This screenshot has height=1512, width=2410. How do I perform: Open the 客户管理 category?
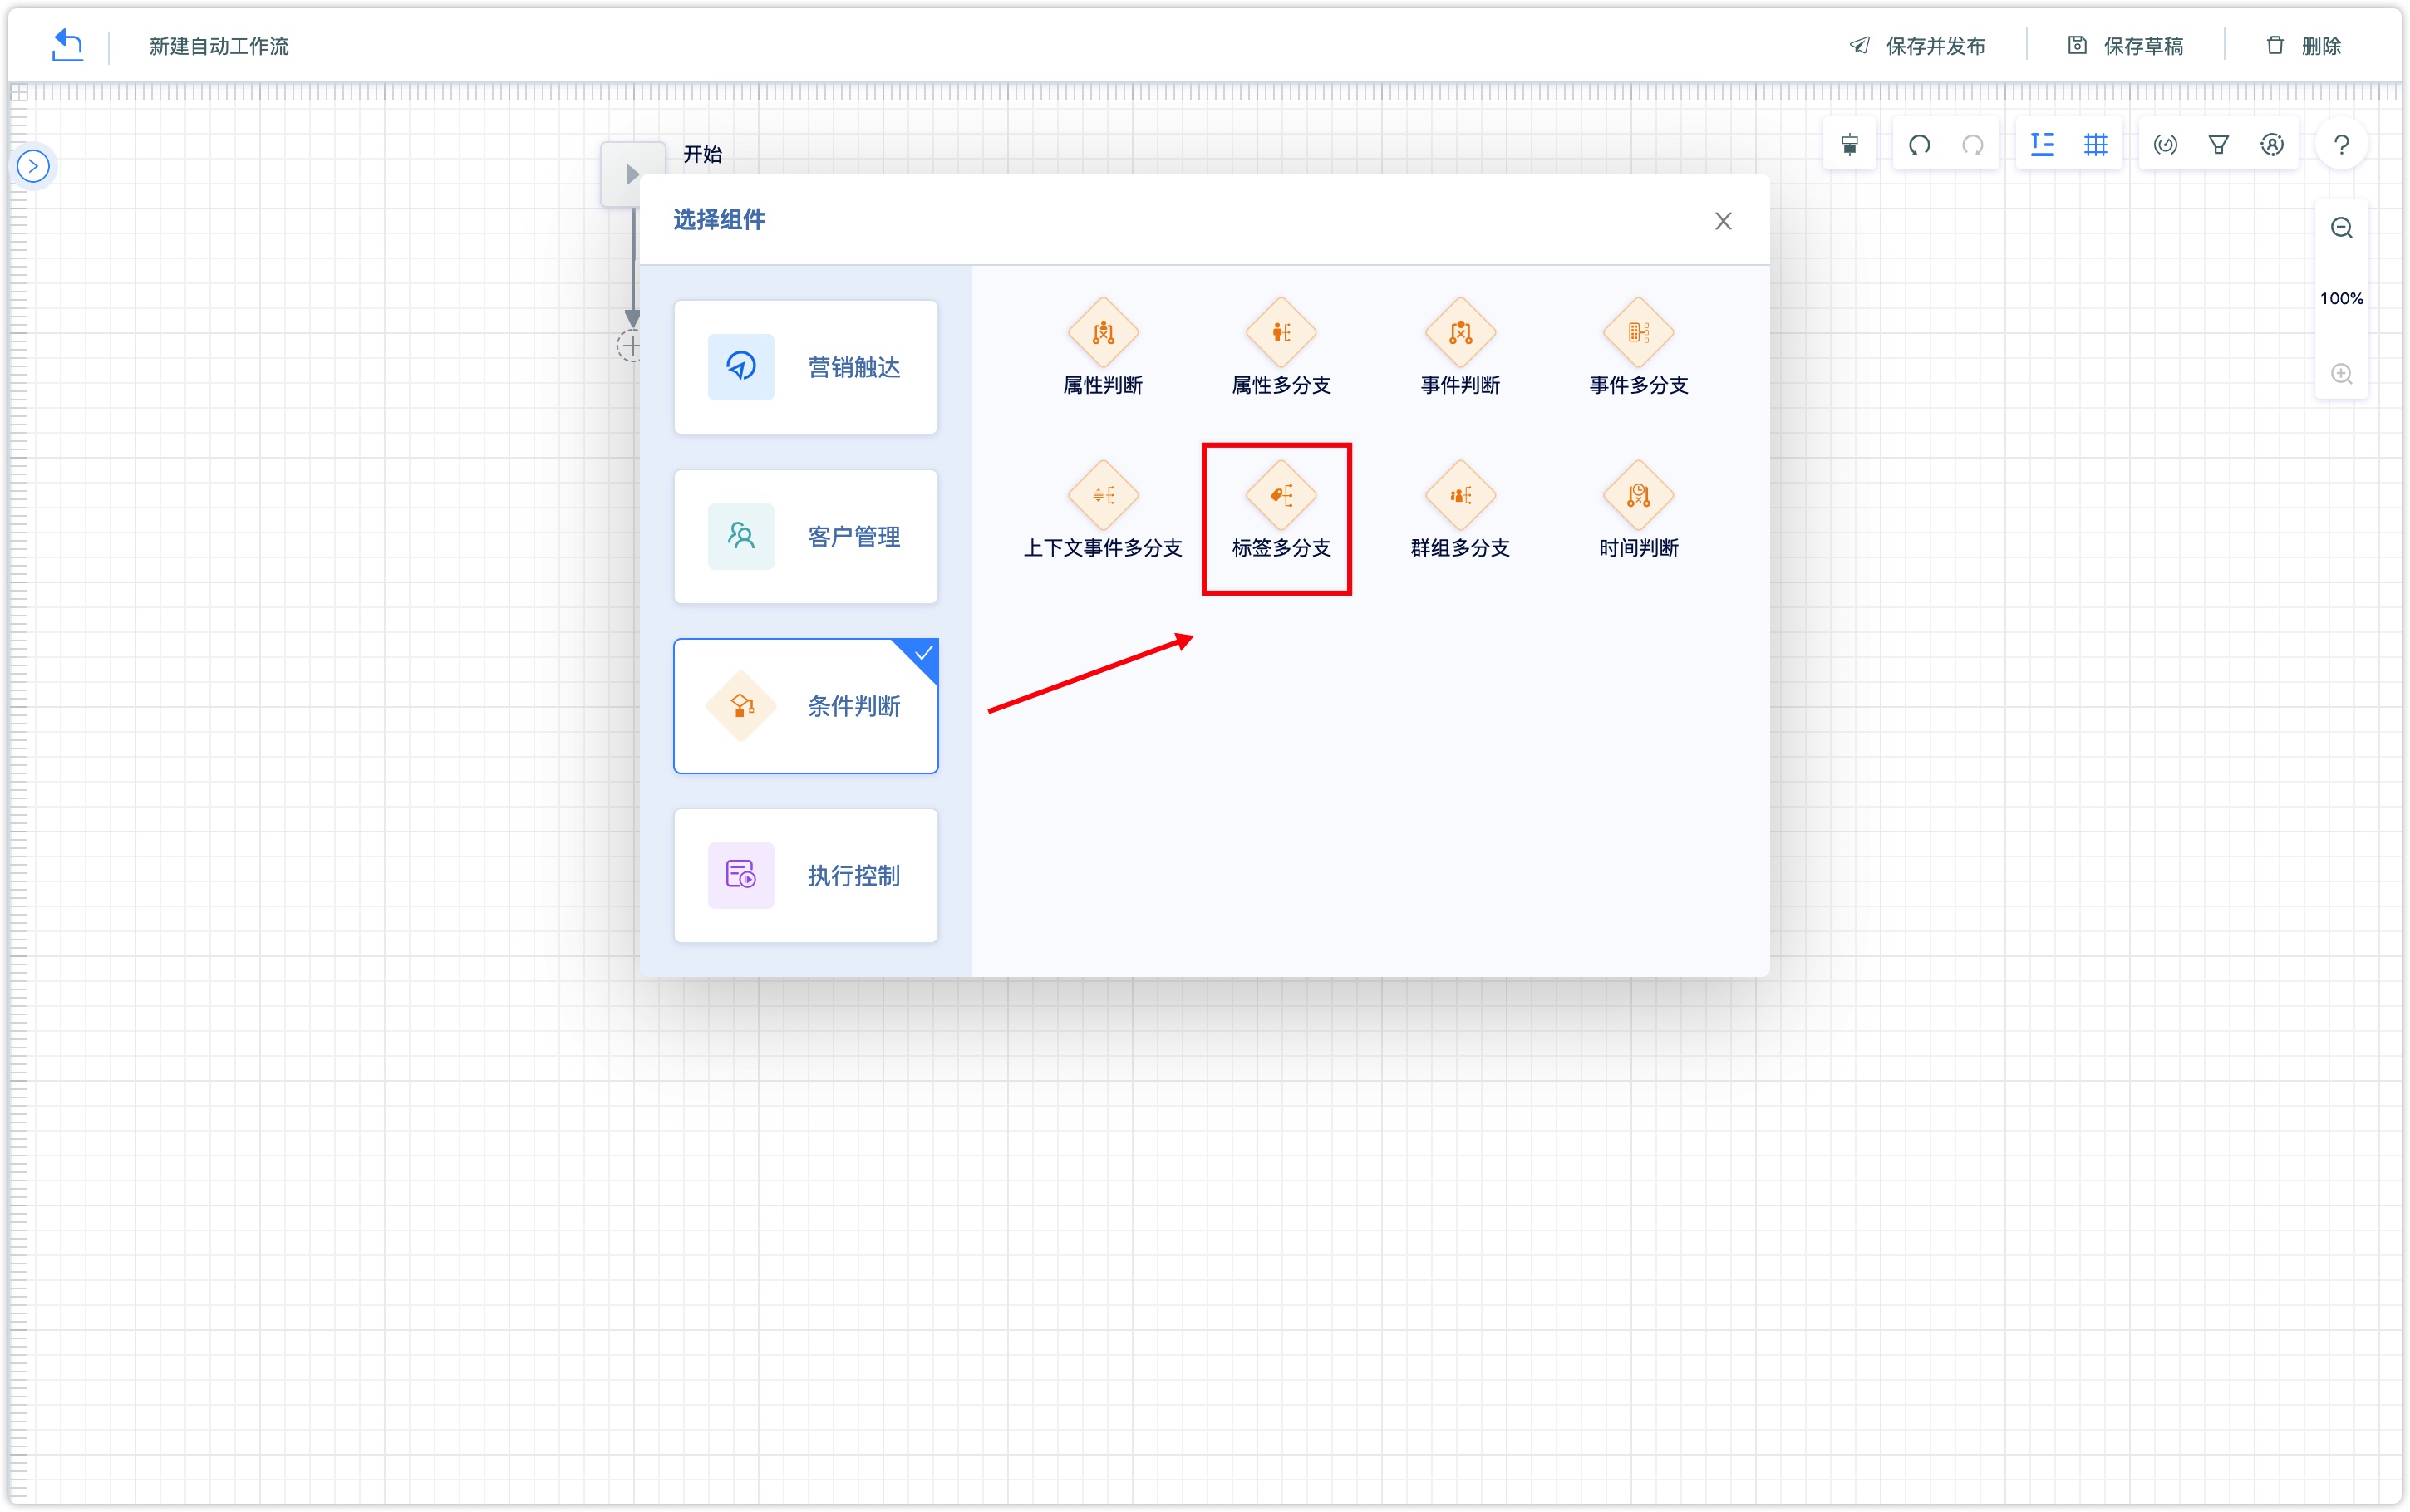(x=806, y=536)
